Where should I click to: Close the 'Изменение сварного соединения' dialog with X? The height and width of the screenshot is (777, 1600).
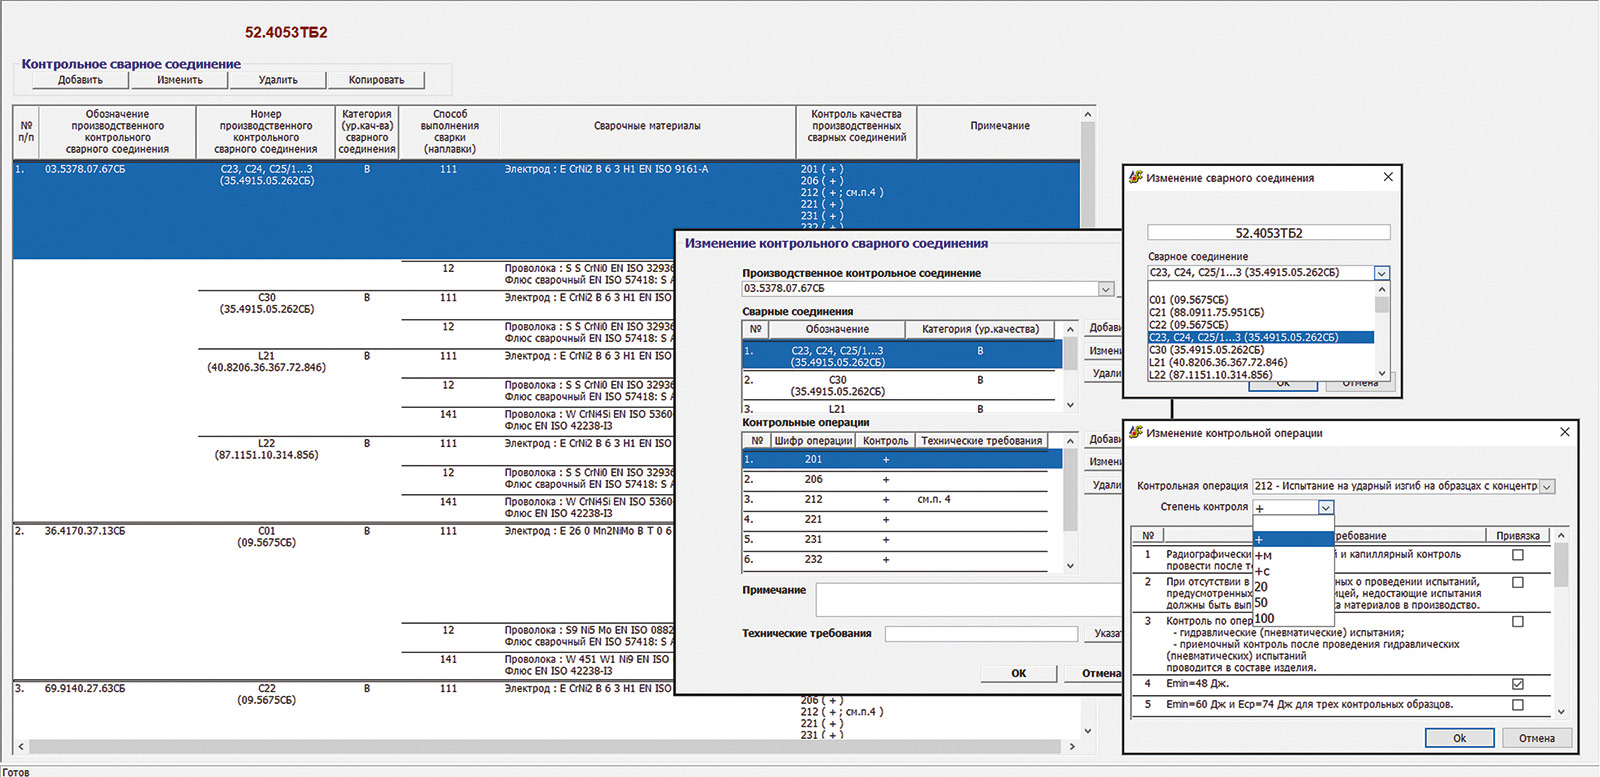coord(1388,177)
